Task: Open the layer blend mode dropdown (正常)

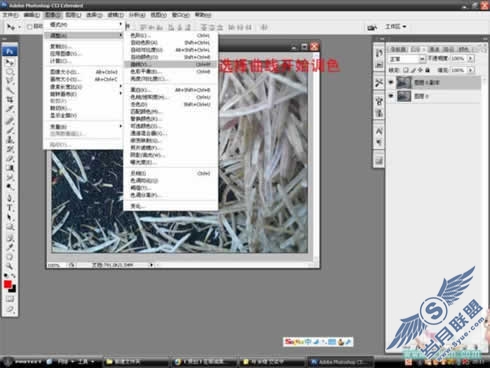Action: tap(407, 59)
